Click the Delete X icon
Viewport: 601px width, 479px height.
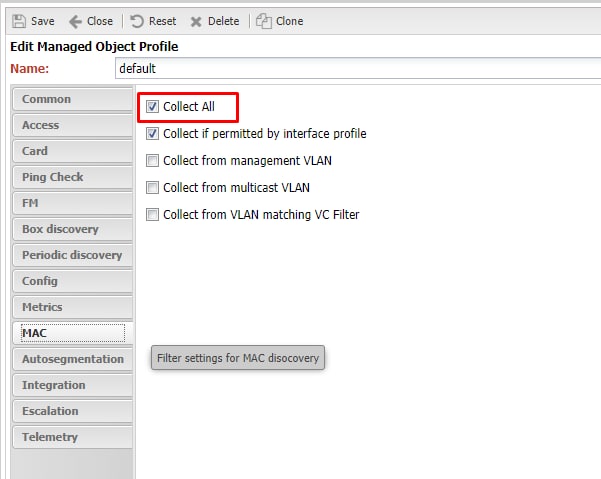(196, 21)
